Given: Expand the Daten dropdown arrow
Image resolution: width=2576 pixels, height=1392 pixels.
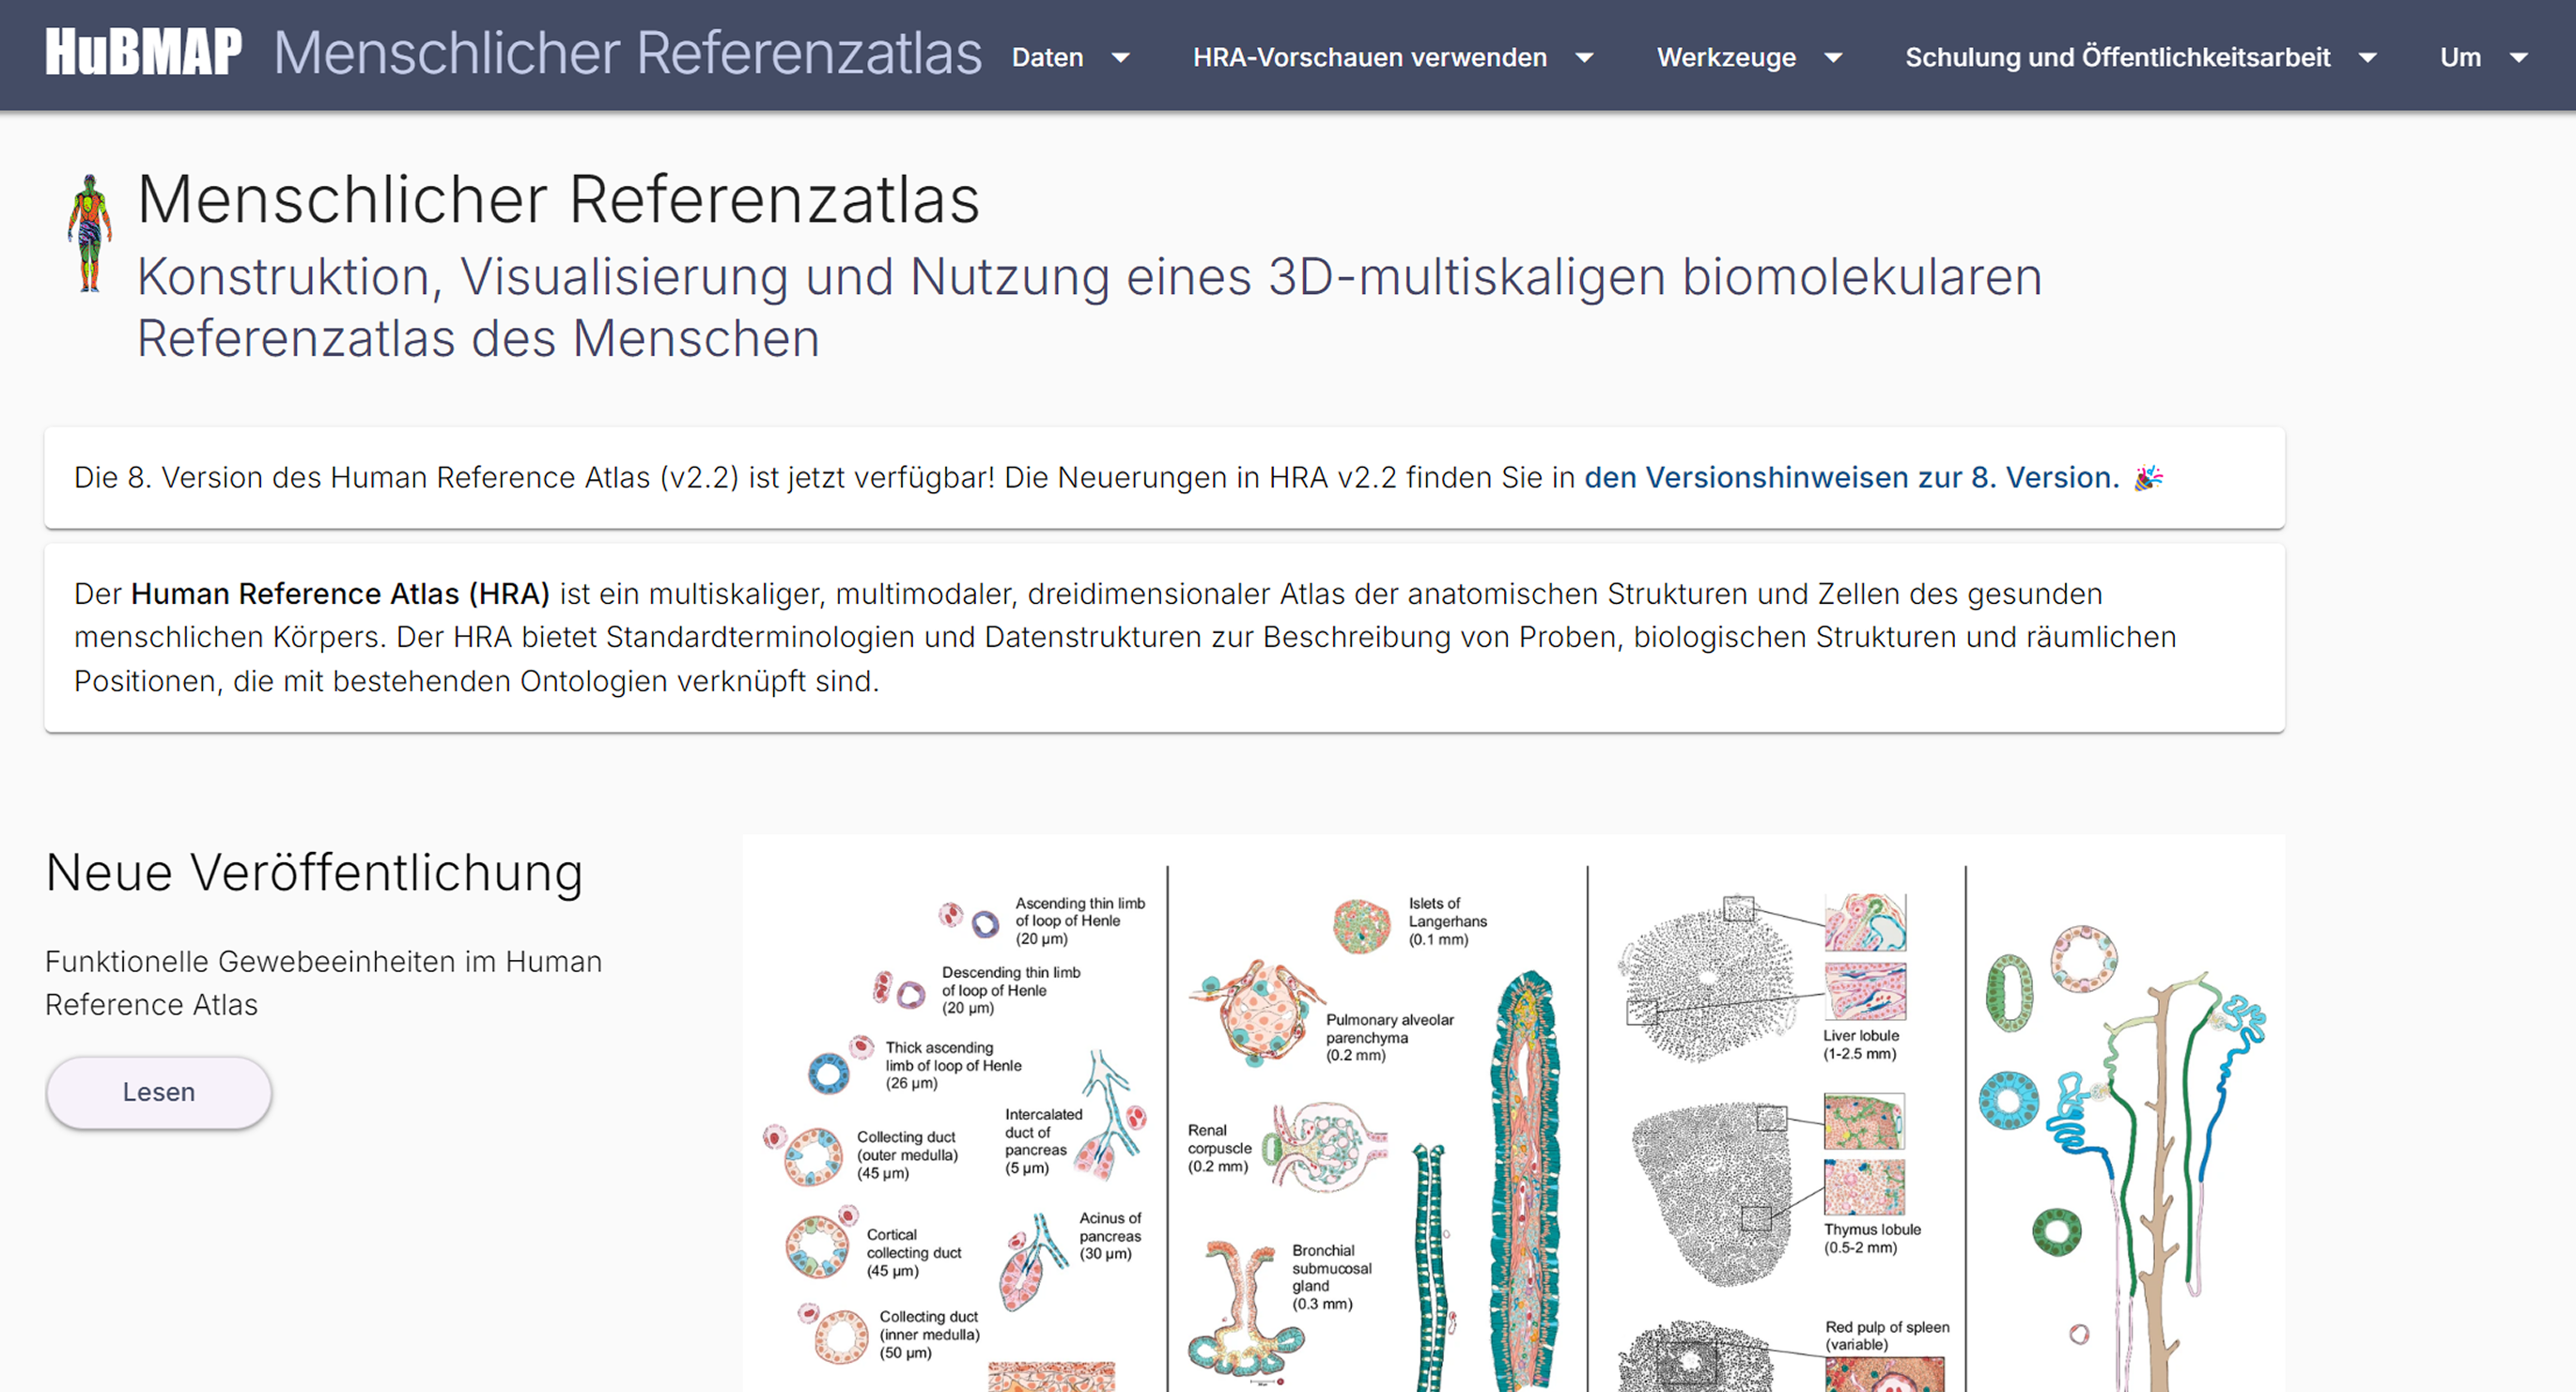Looking at the screenshot, I should pos(1121,58).
